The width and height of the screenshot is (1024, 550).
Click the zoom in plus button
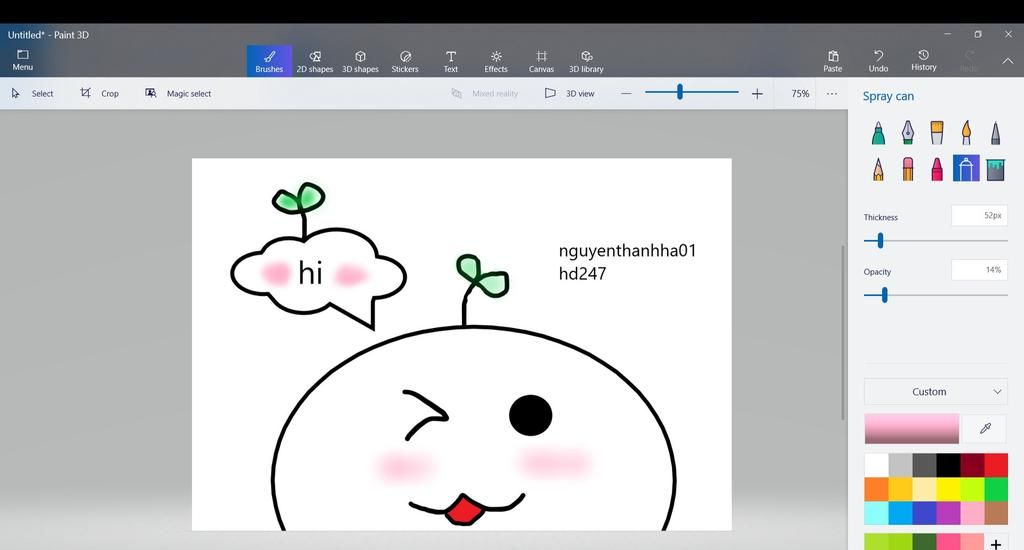pos(757,93)
